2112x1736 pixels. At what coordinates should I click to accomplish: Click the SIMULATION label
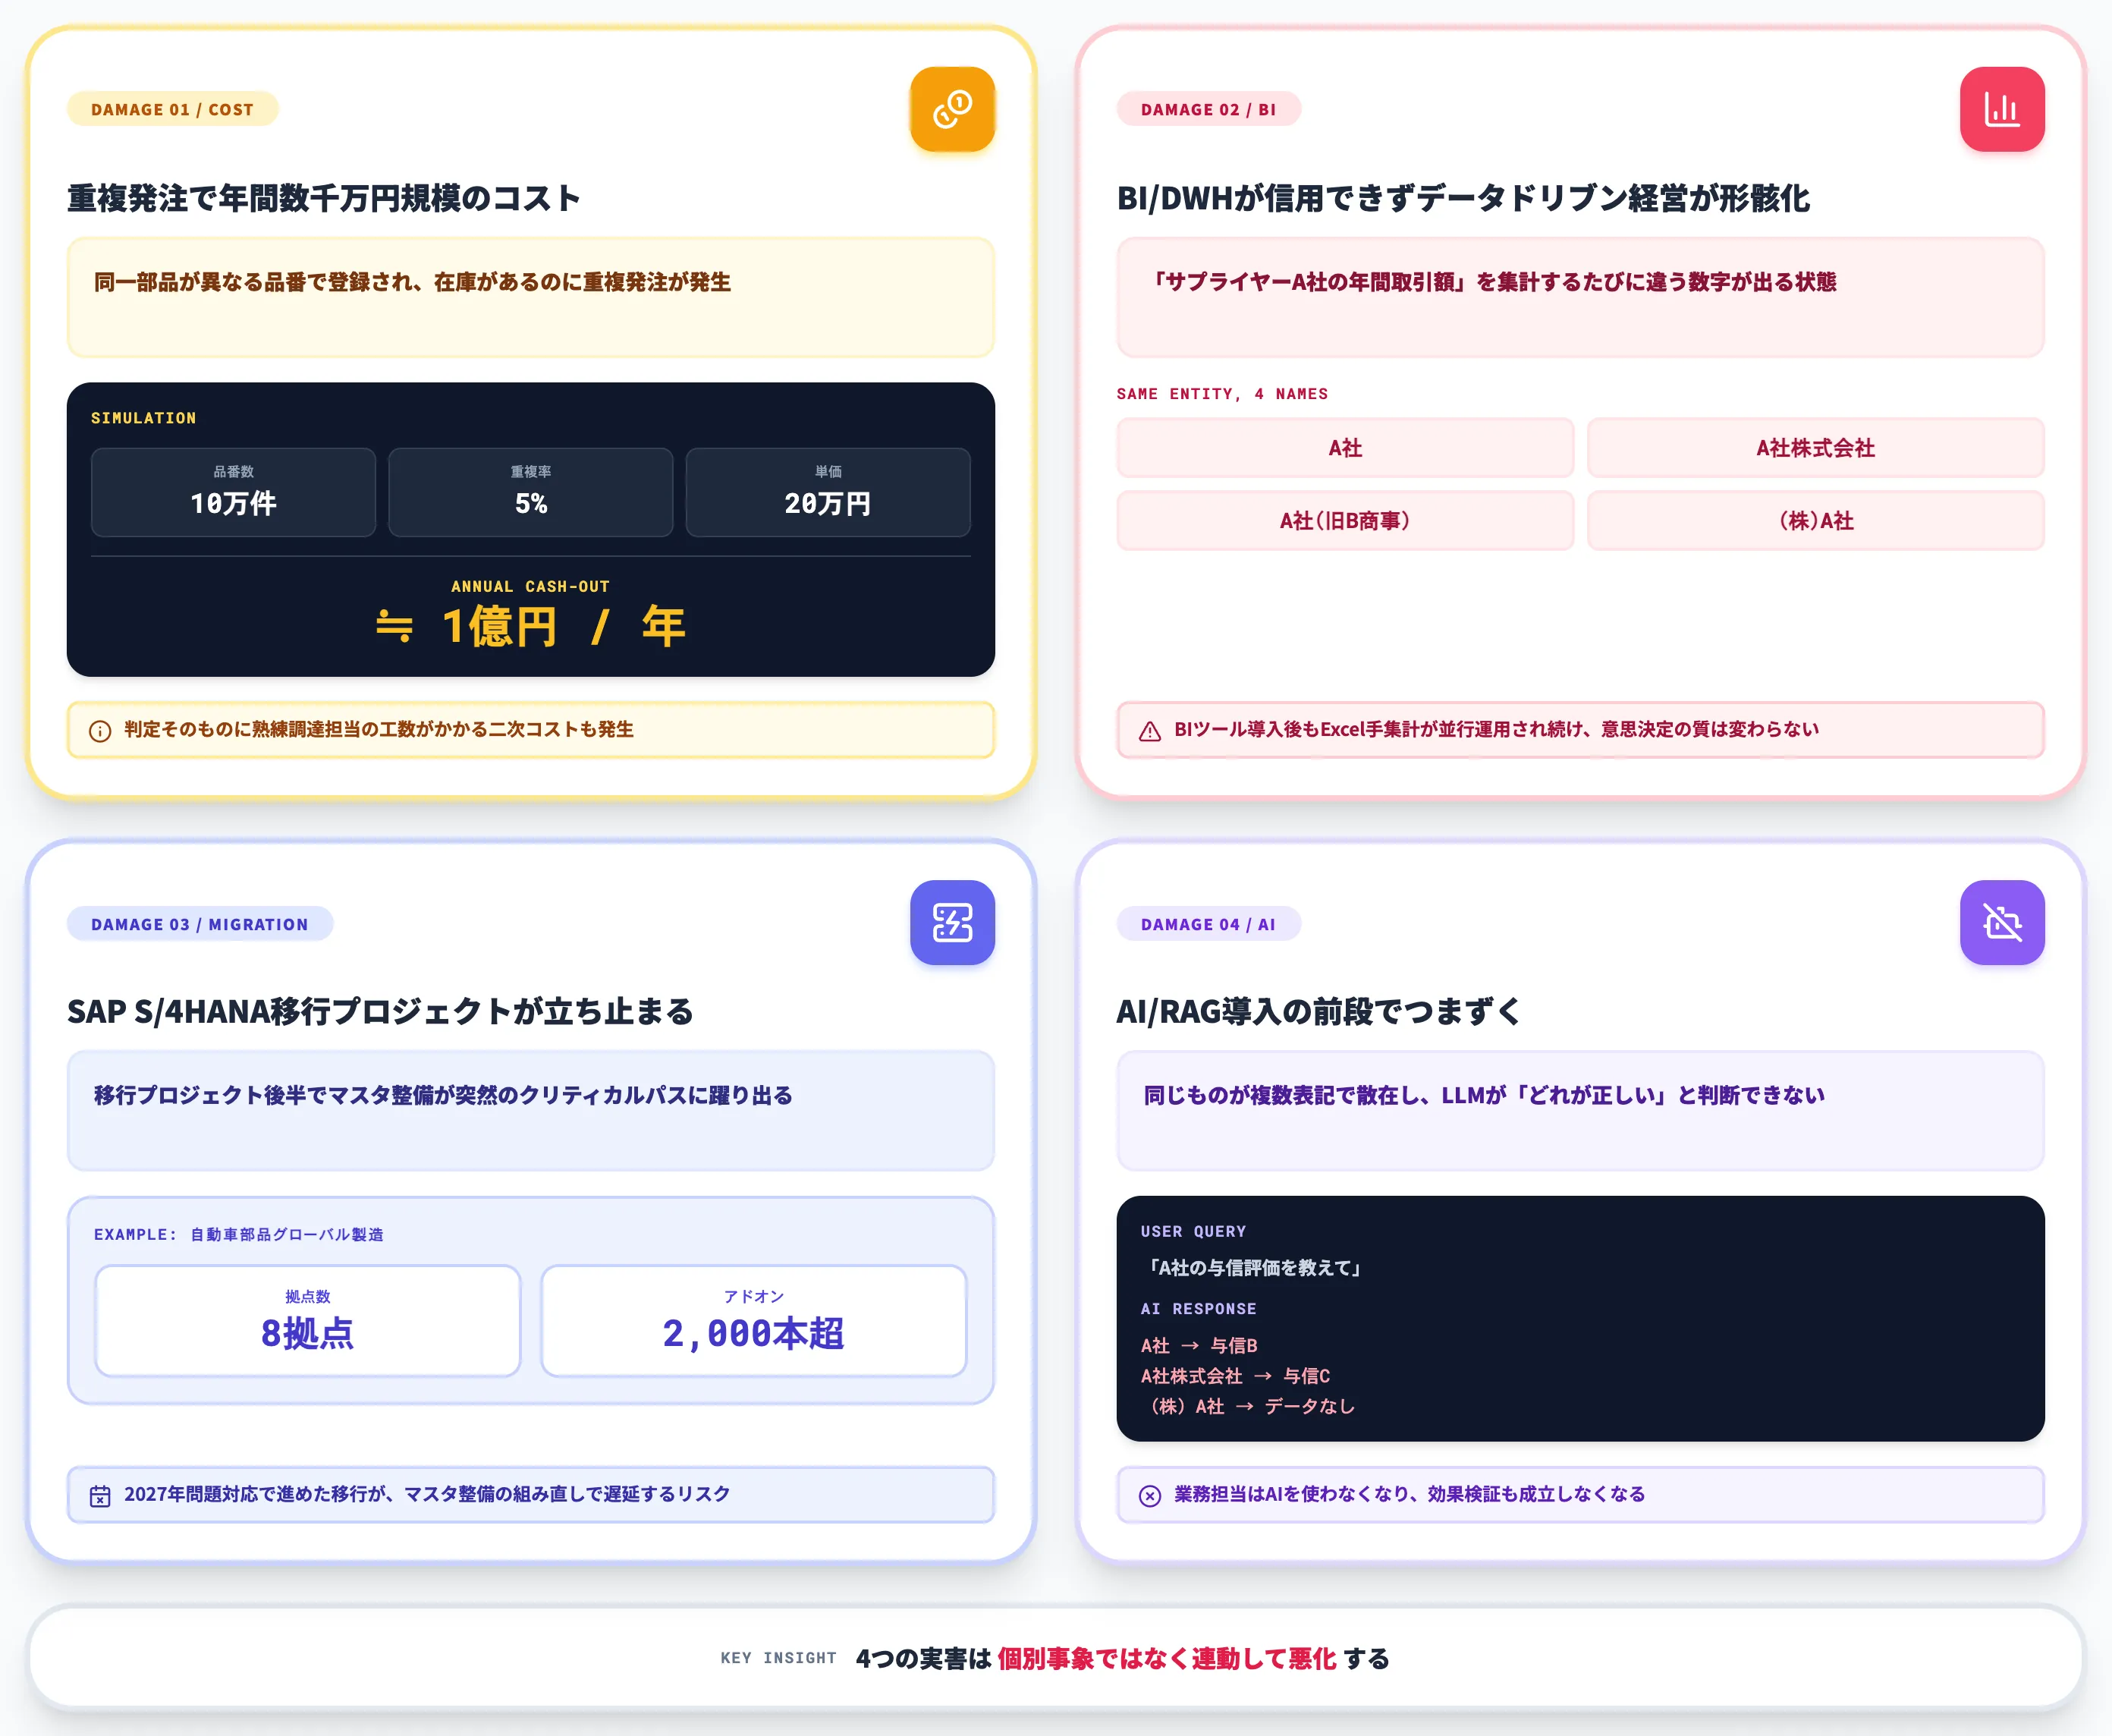[x=143, y=418]
